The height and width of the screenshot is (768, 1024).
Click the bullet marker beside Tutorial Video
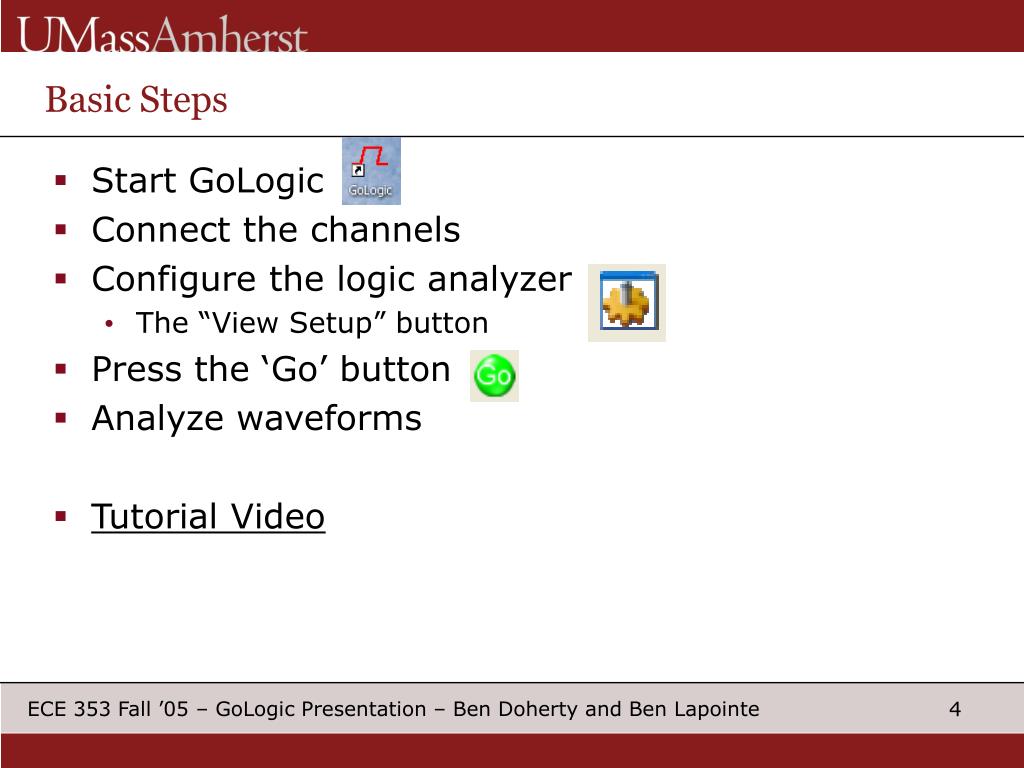[61, 517]
